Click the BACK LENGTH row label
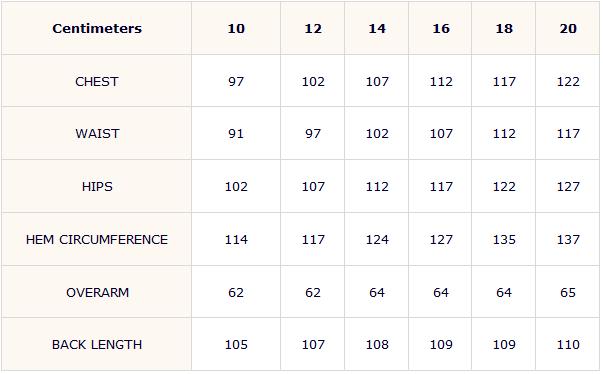The height and width of the screenshot is (374, 603). click(x=97, y=344)
